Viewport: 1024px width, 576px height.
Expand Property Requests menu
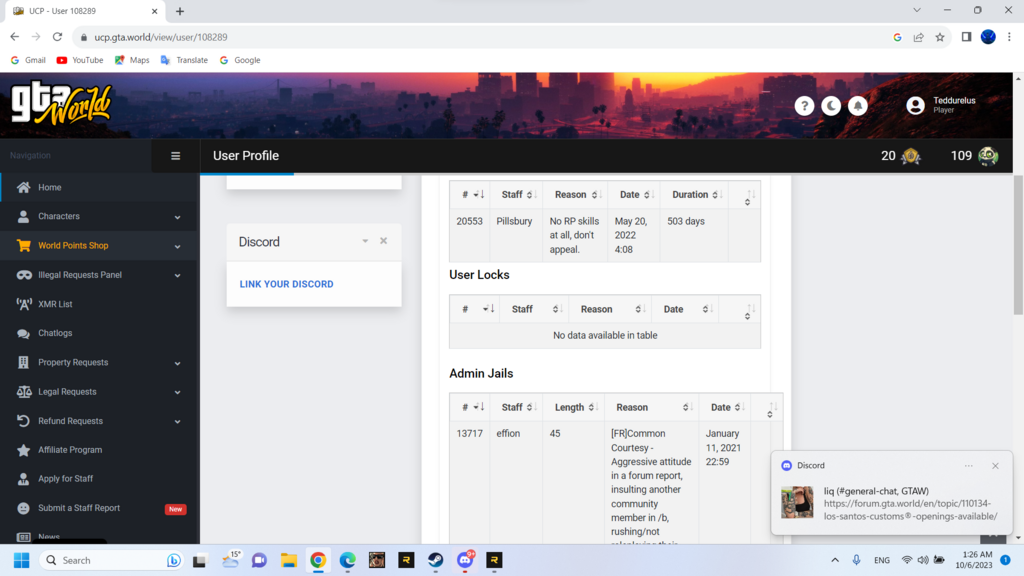point(99,362)
